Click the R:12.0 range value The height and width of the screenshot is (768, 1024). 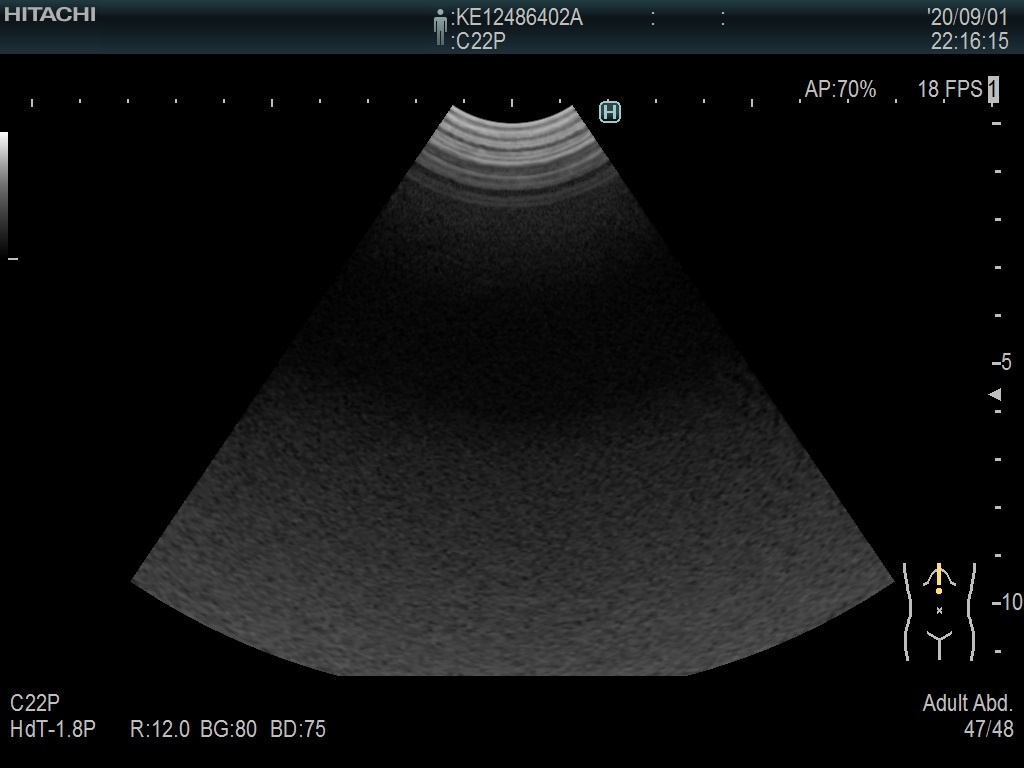160,730
